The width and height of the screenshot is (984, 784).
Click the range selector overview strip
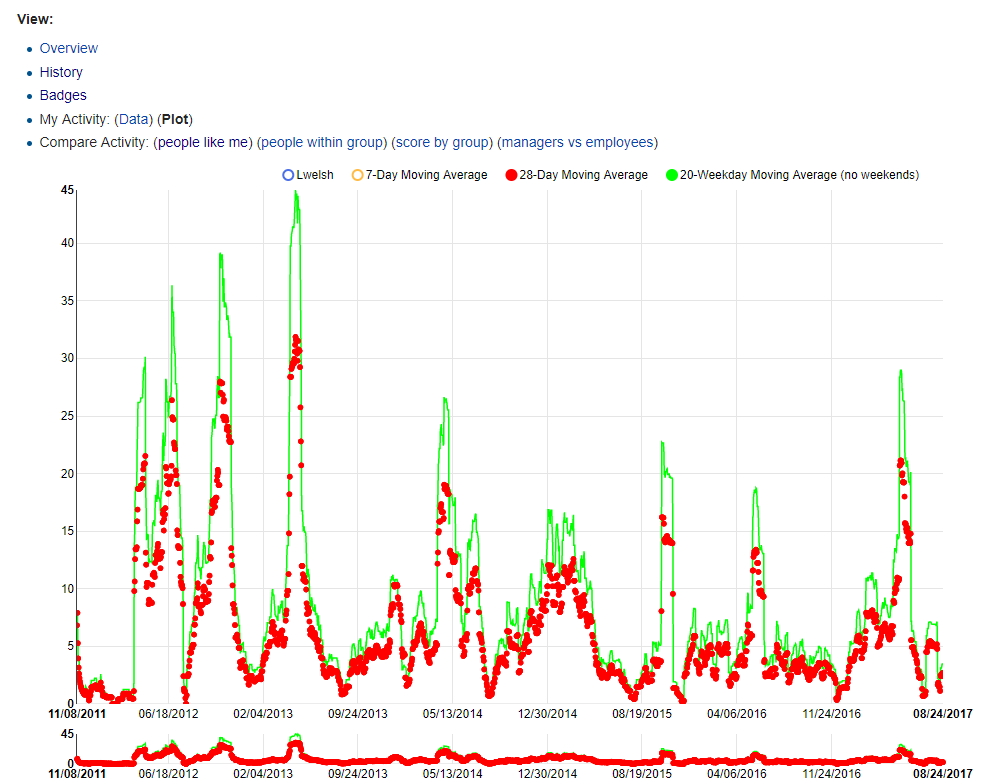[x=510, y=749]
